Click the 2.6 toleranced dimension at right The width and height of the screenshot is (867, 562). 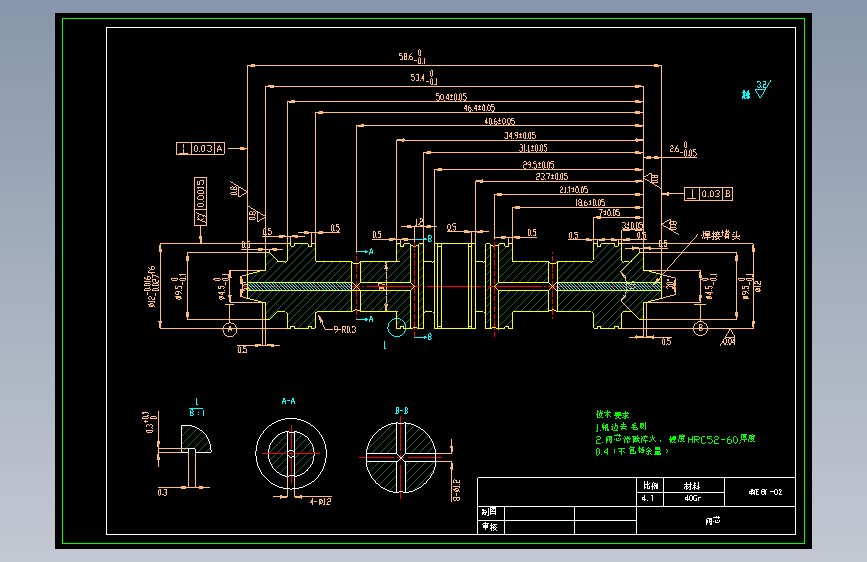click(683, 149)
